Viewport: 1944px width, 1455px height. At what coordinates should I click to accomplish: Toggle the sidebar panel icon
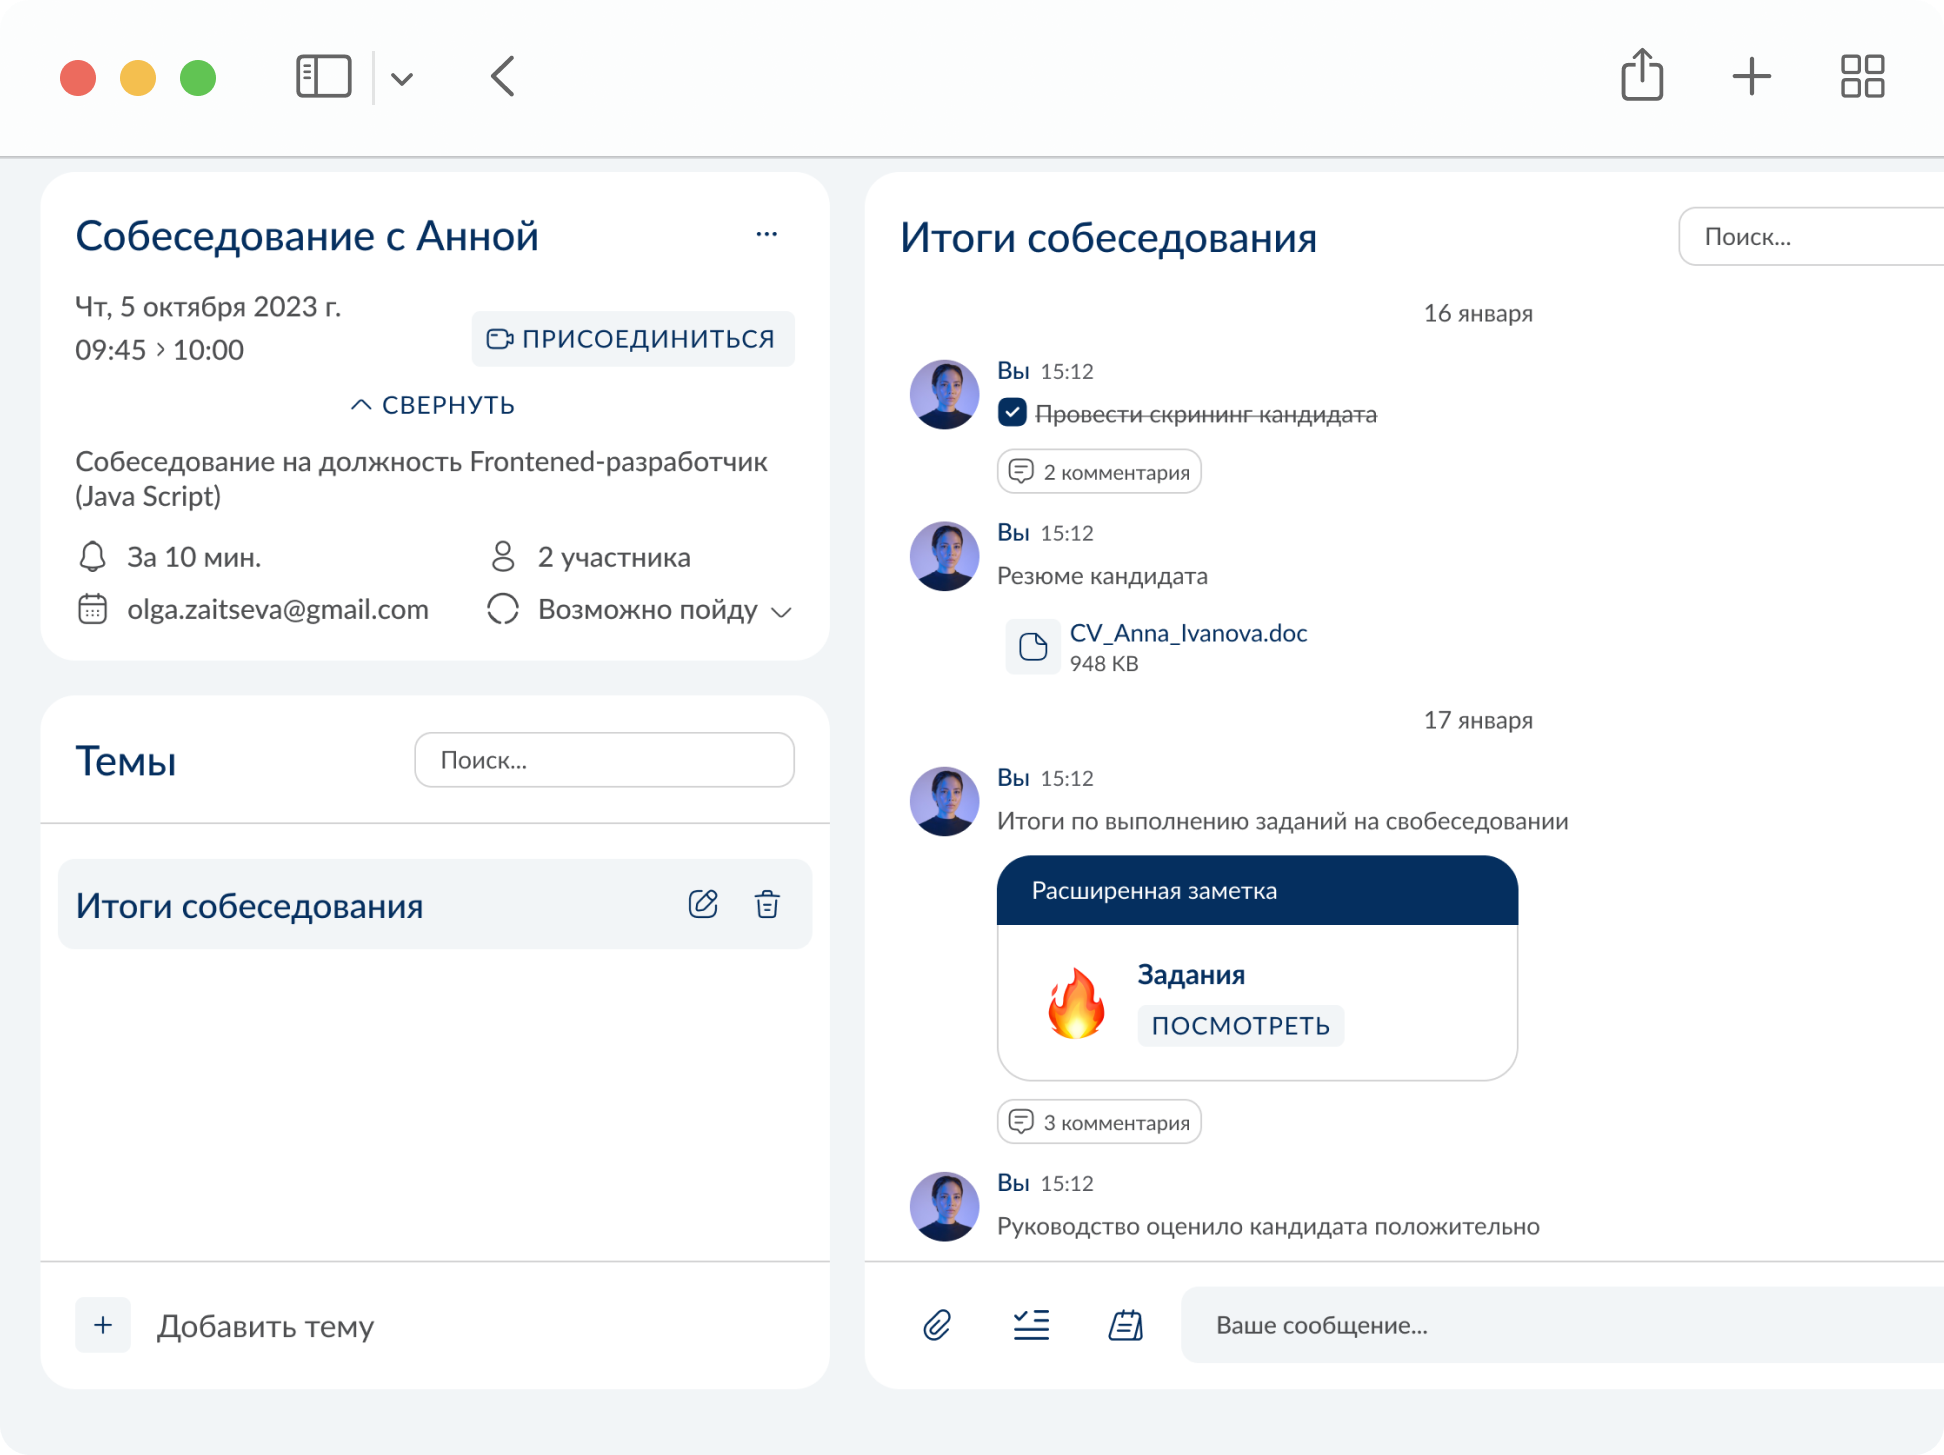click(x=323, y=77)
